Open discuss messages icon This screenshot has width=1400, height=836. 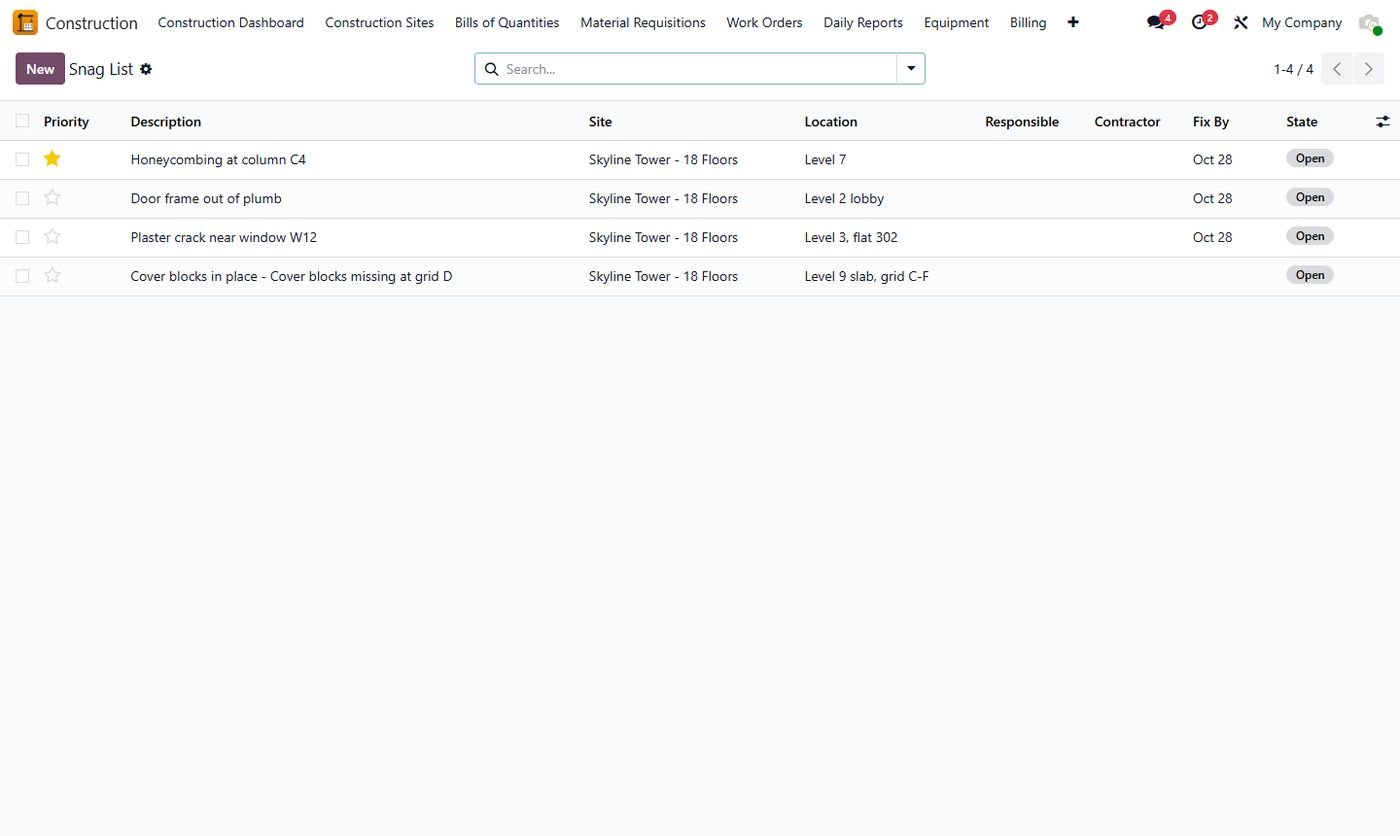click(x=1156, y=22)
